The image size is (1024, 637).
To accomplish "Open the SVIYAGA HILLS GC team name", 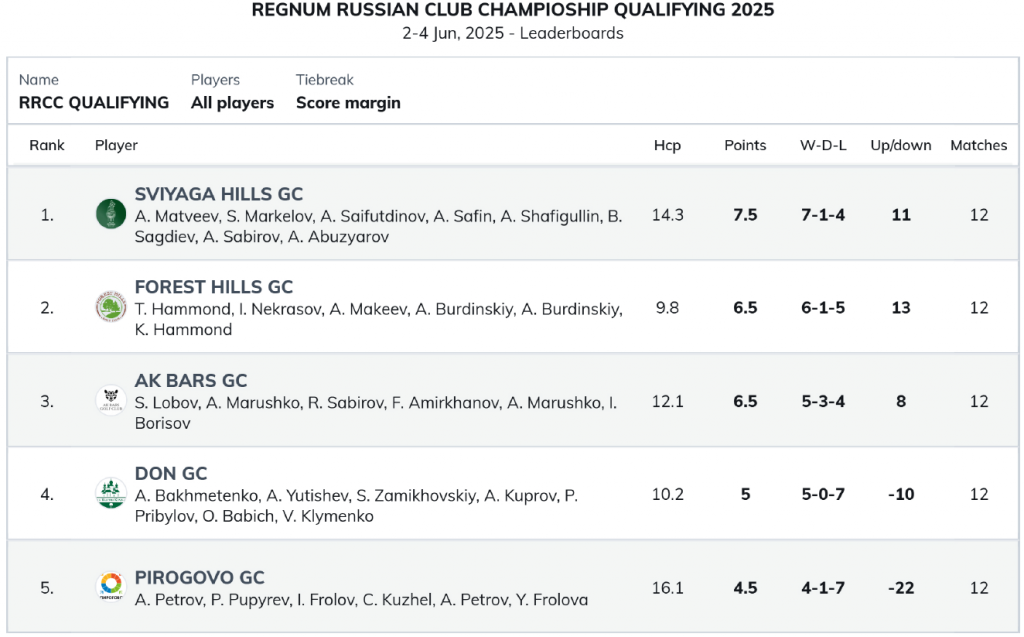I will pos(219,194).
